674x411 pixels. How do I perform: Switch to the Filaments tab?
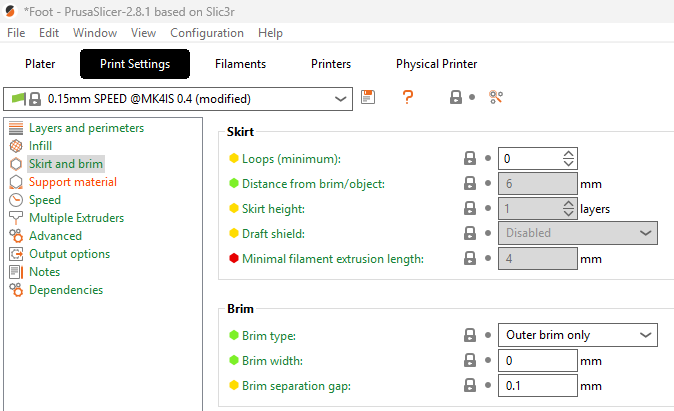point(240,64)
